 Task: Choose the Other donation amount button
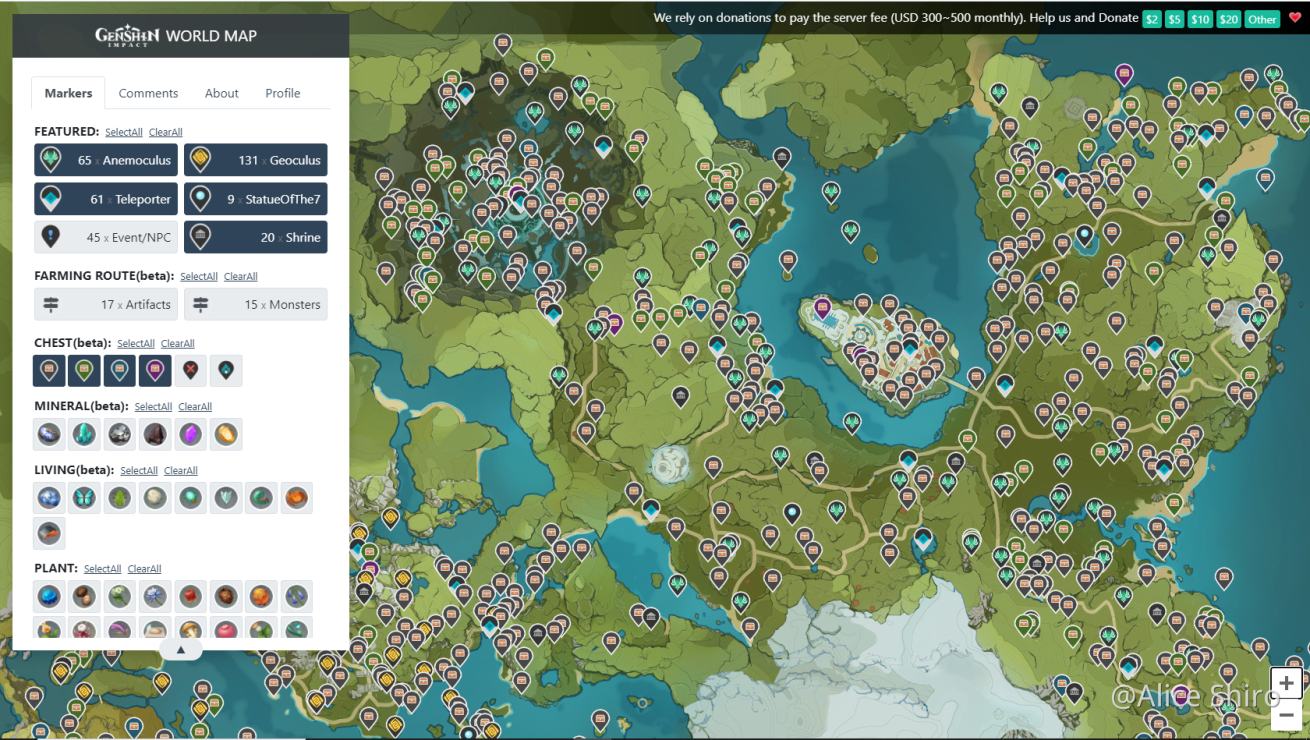pyautogui.click(x=1263, y=19)
